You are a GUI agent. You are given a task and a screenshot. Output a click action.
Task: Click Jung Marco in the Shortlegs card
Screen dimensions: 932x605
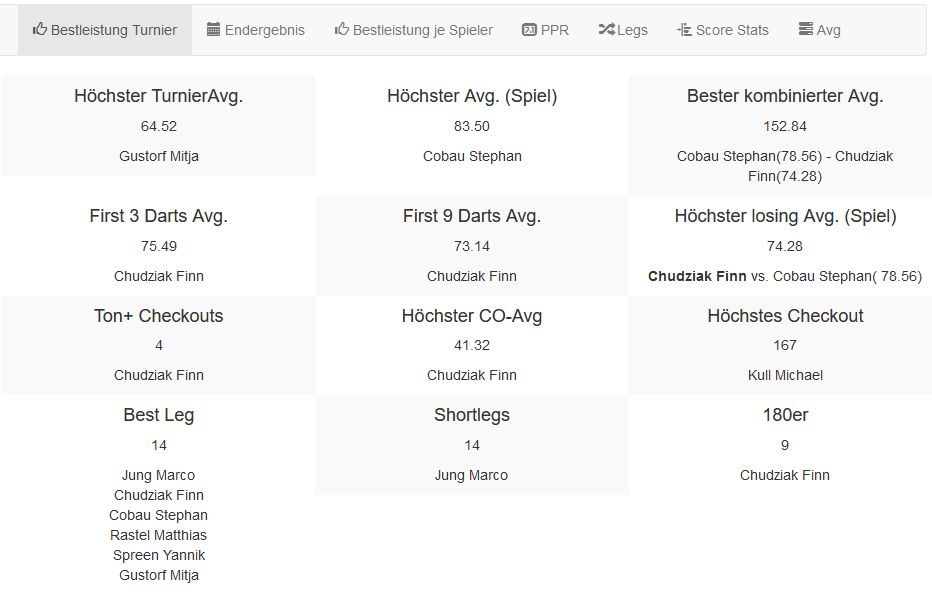(x=472, y=475)
